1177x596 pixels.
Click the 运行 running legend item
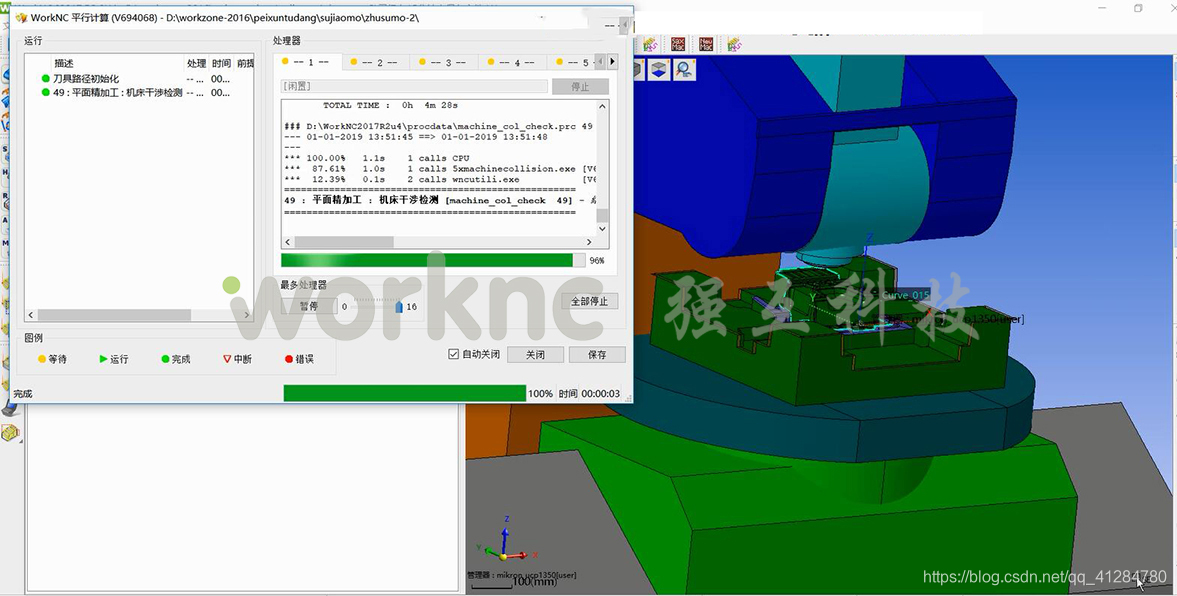point(113,359)
